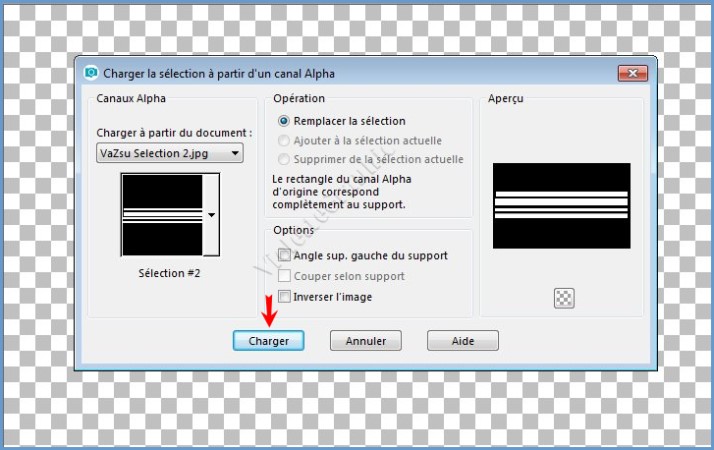Viewport: 714px width, 450px height.
Task: Toggle the checkerboard transparency icon under preview
Action: tap(561, 296)
